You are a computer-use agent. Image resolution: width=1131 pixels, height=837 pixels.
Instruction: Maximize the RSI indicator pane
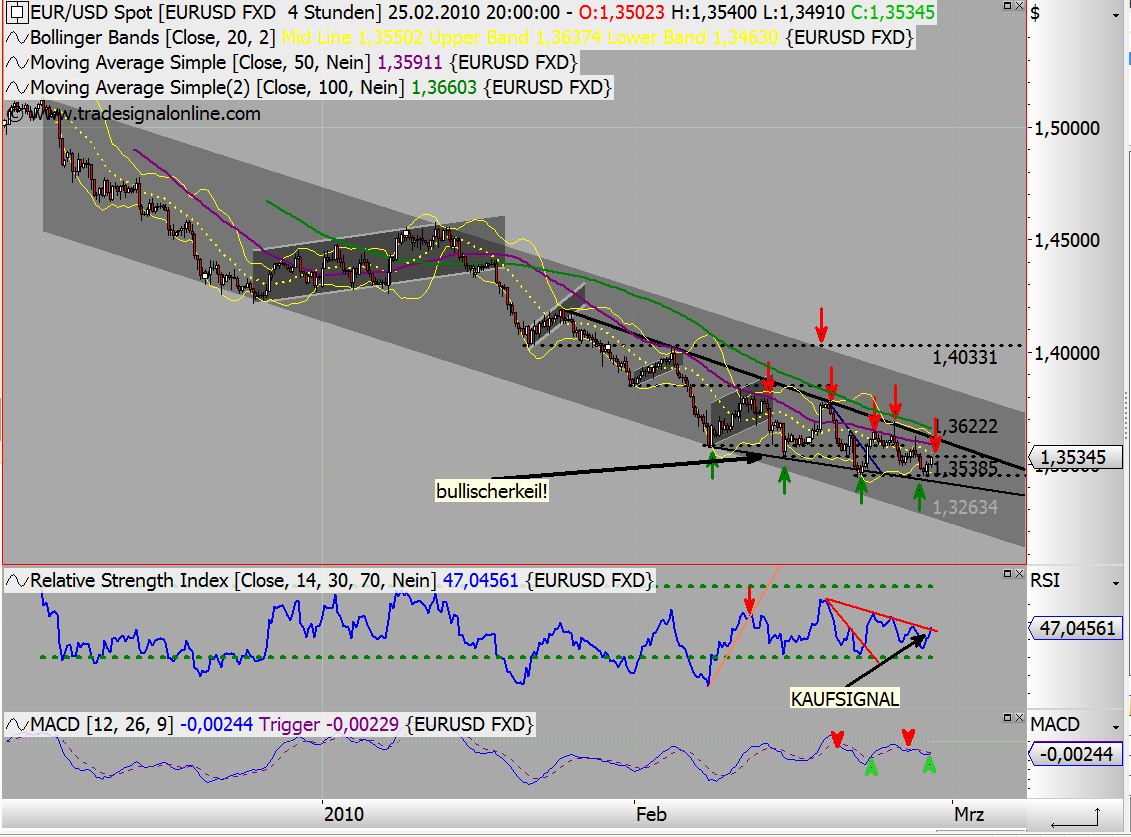click(x=1008, y=574)
